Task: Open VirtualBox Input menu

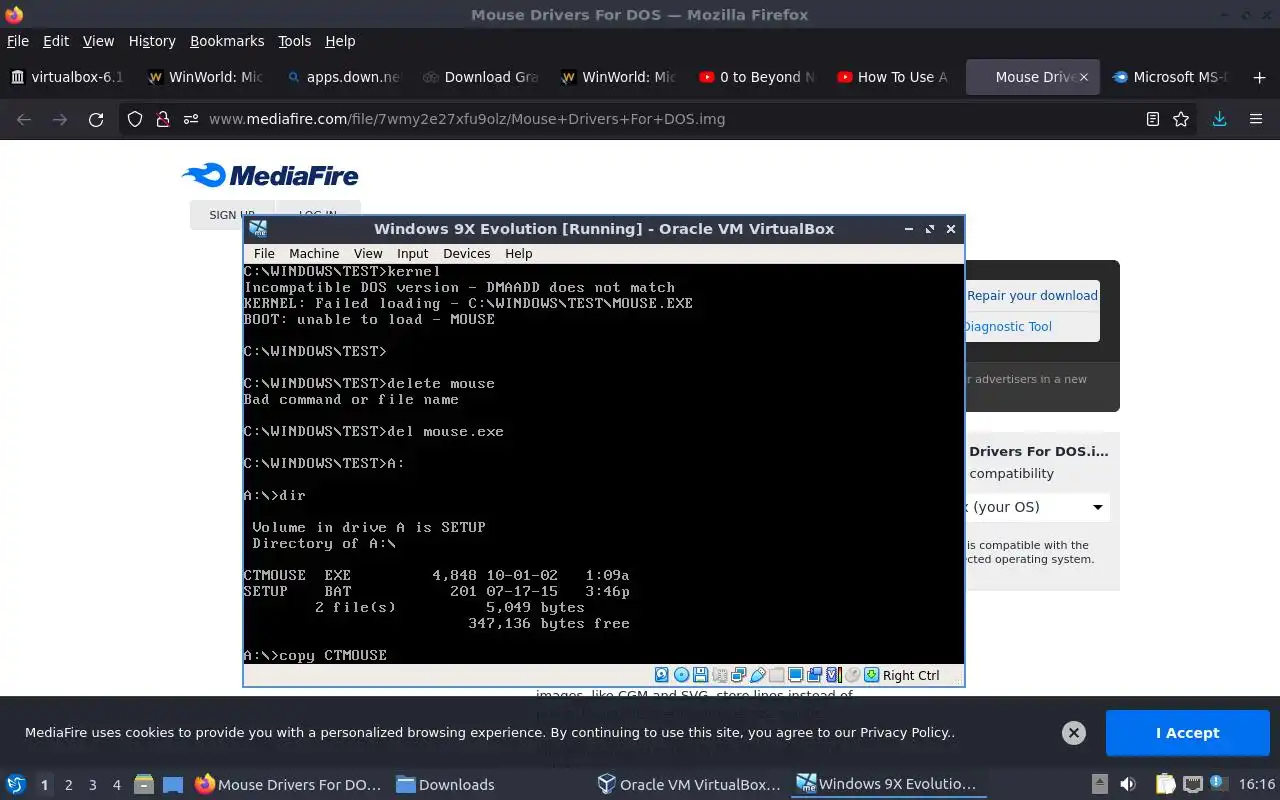Action: coord(412,253)
